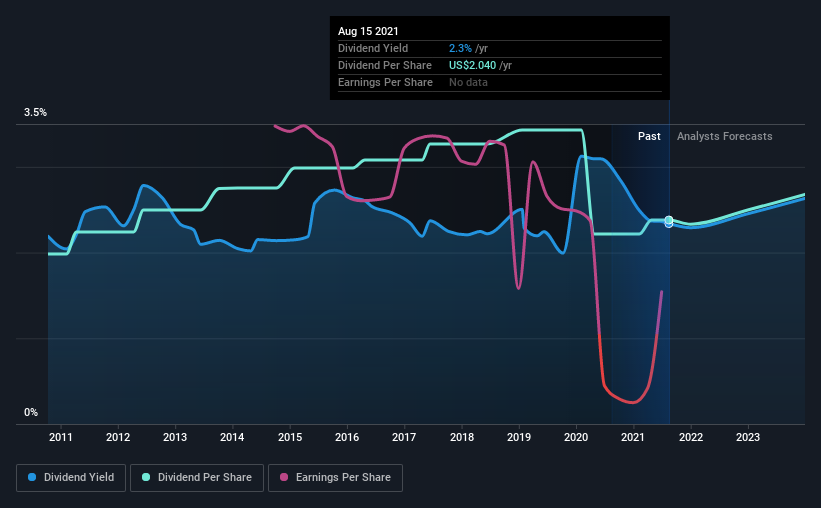This screenshot has width=821, height=508.
Task: Click the blue Dividend Yield legend dot
Action: coord(32,477)
